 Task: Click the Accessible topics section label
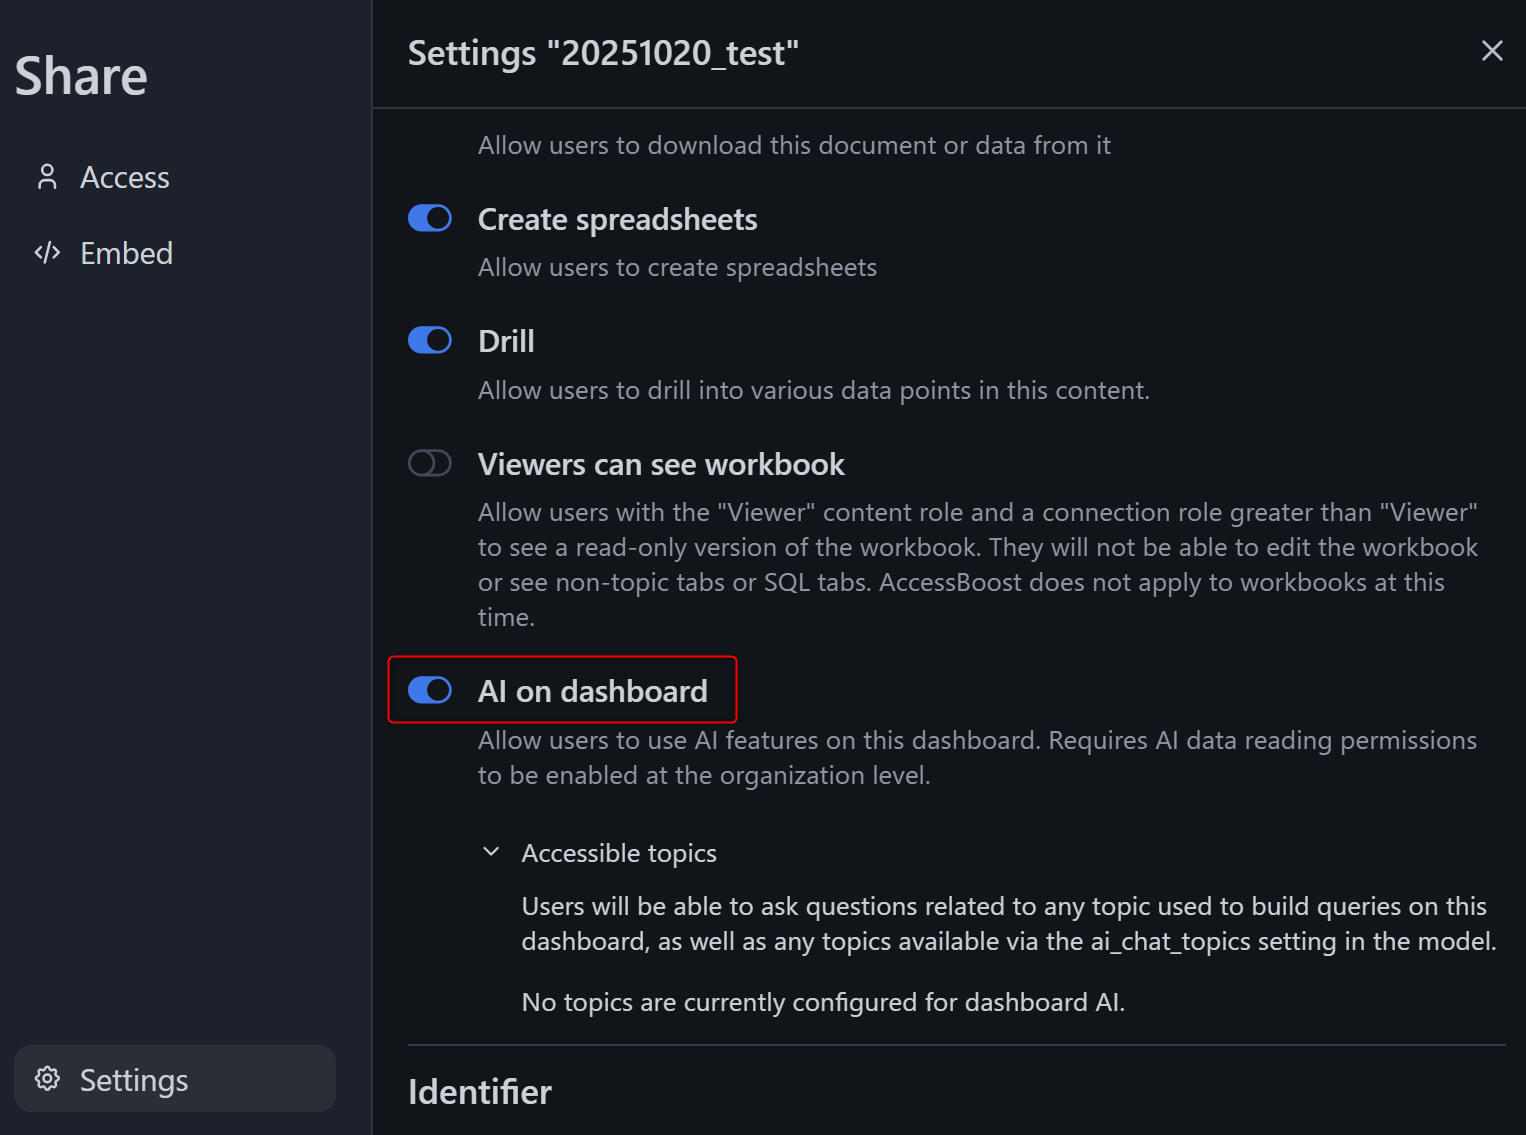[619, 853]
